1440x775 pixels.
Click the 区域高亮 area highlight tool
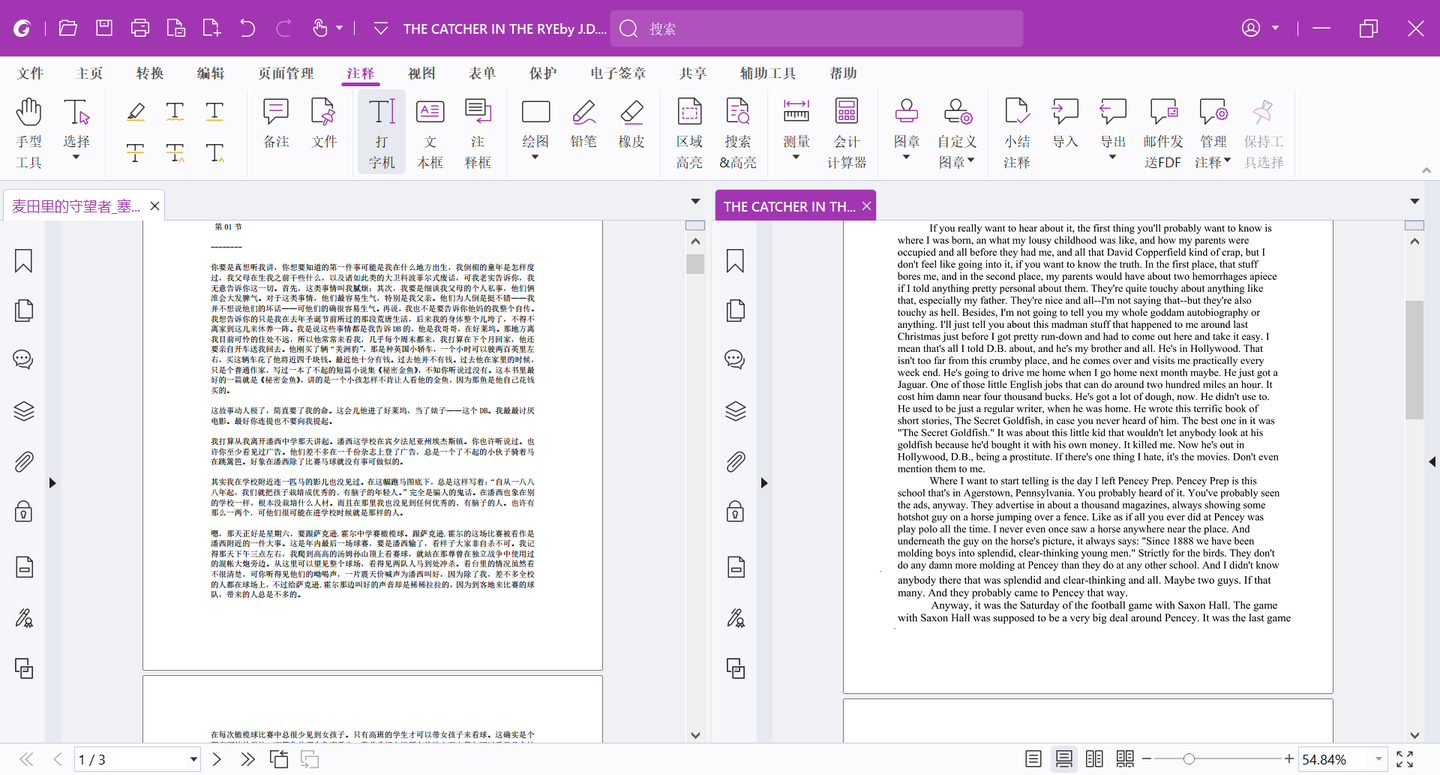(x=689, y=134)
